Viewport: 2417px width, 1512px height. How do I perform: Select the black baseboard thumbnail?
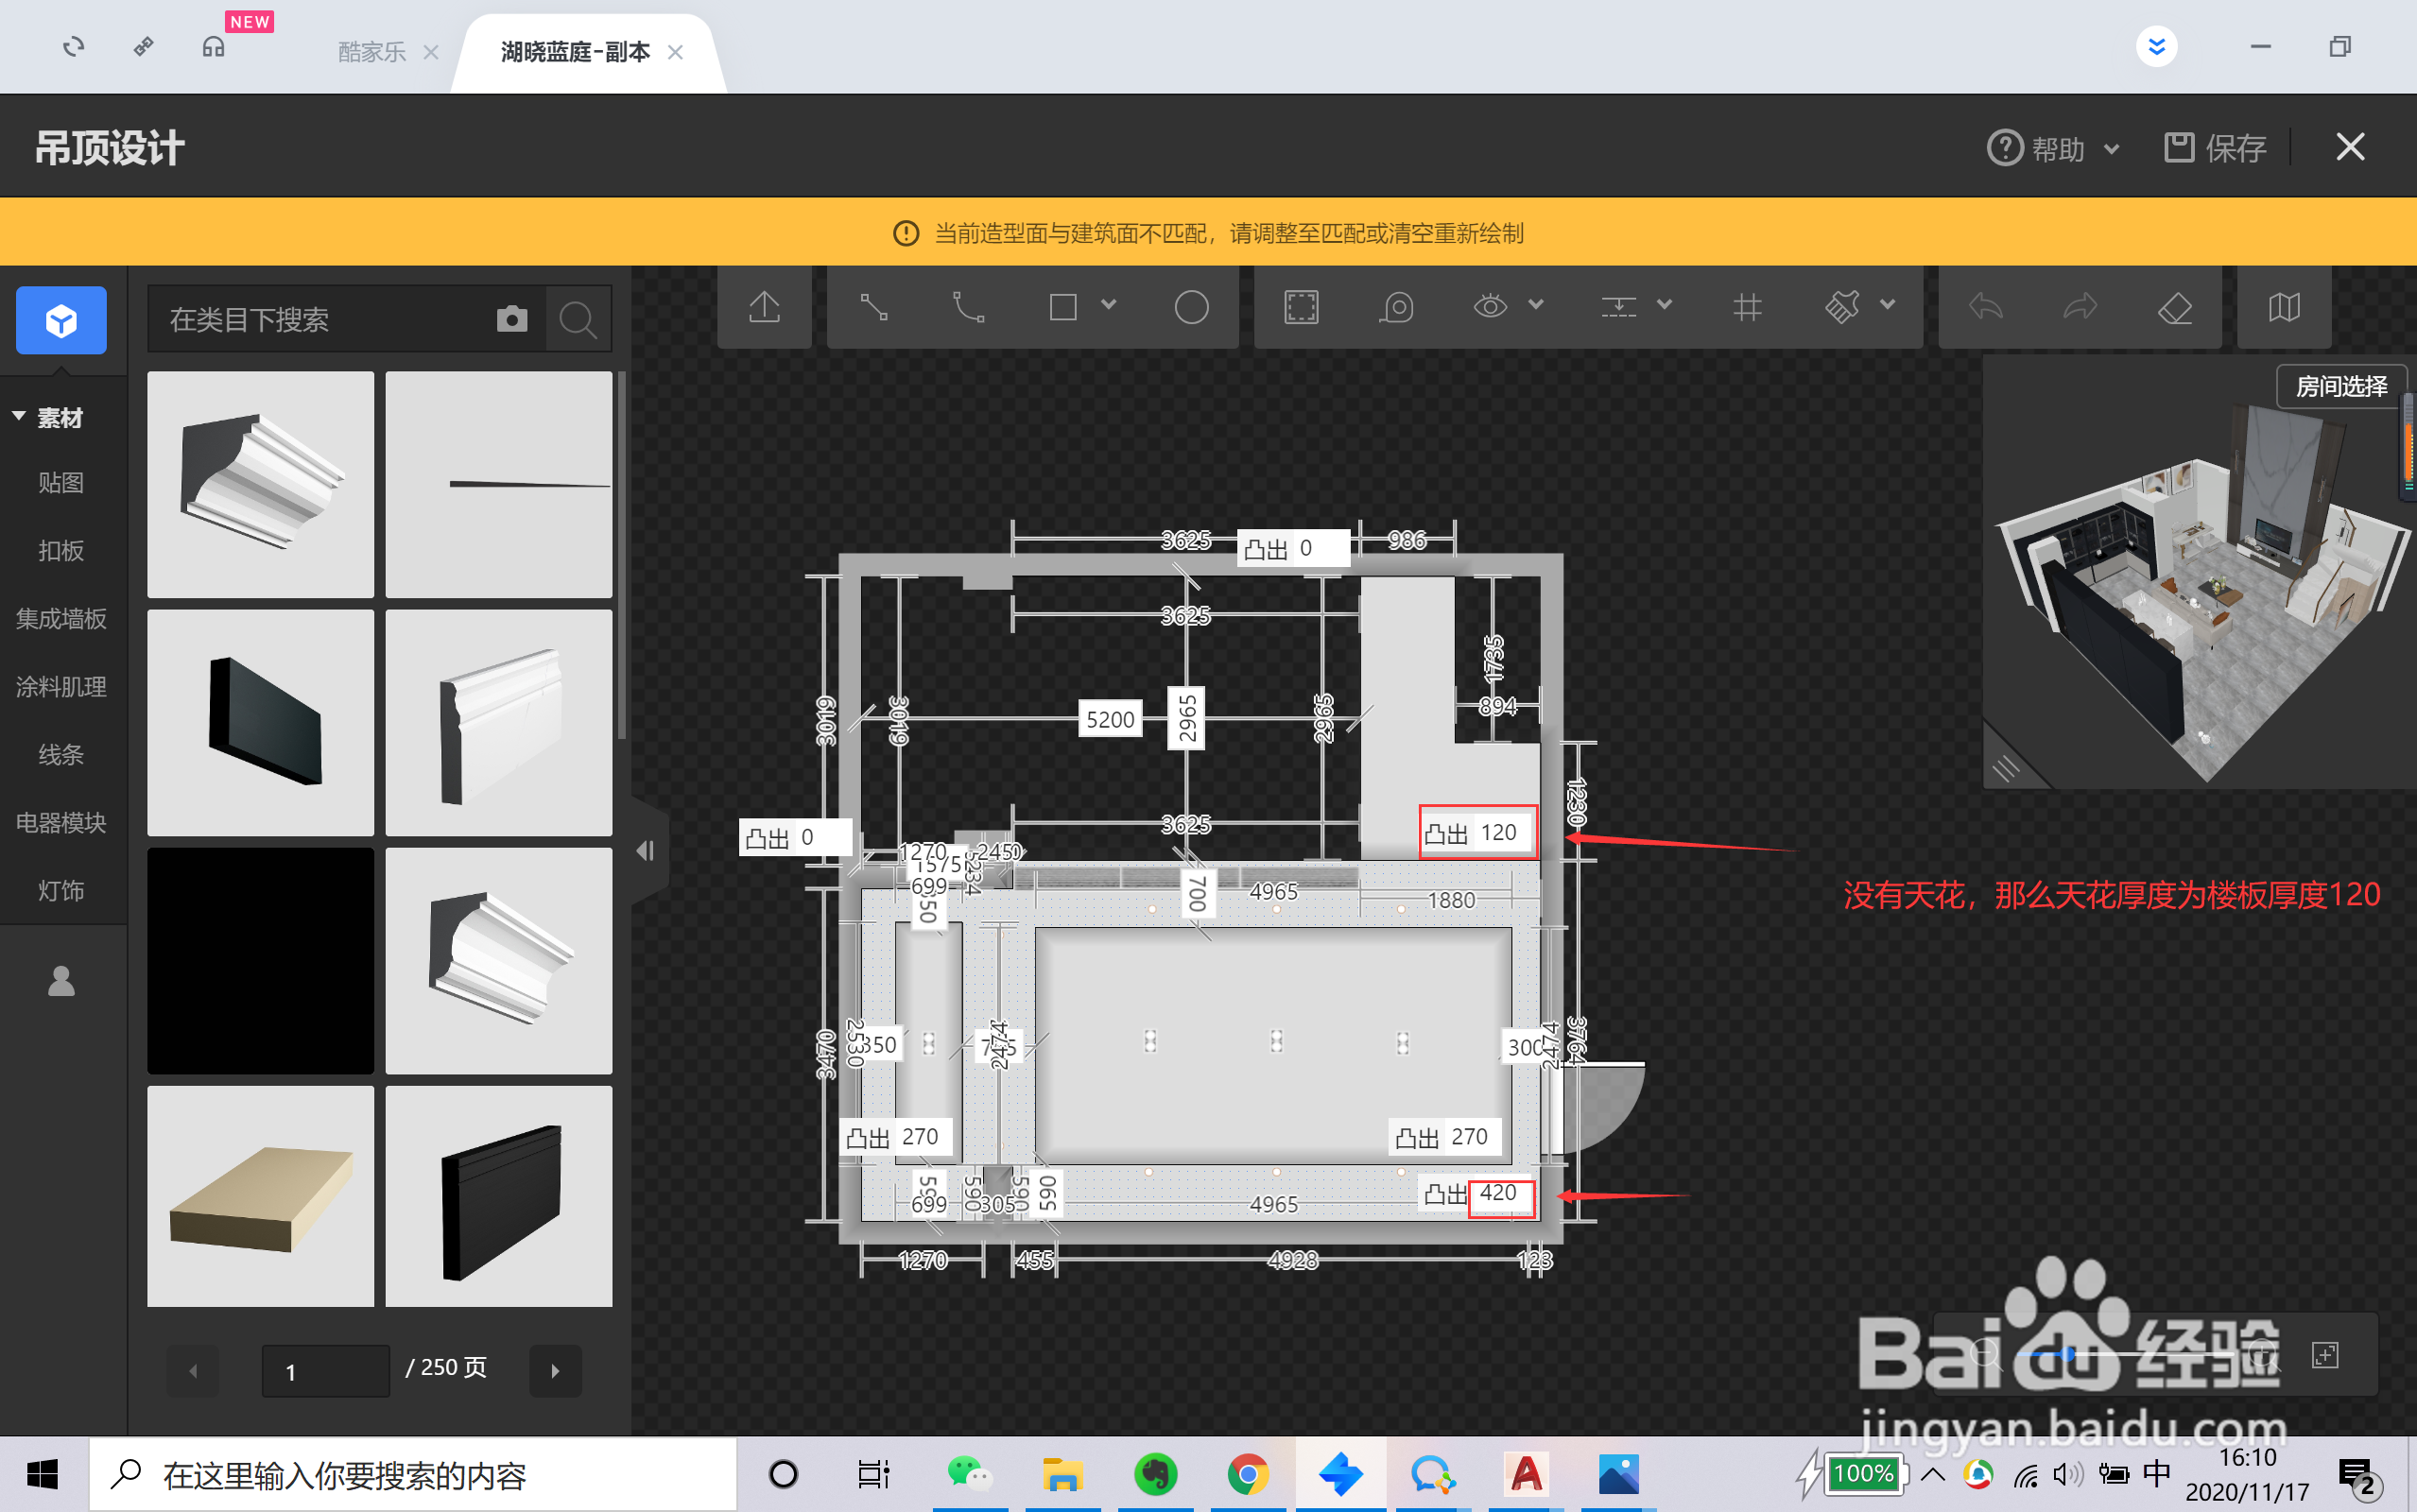point(498,1196)
